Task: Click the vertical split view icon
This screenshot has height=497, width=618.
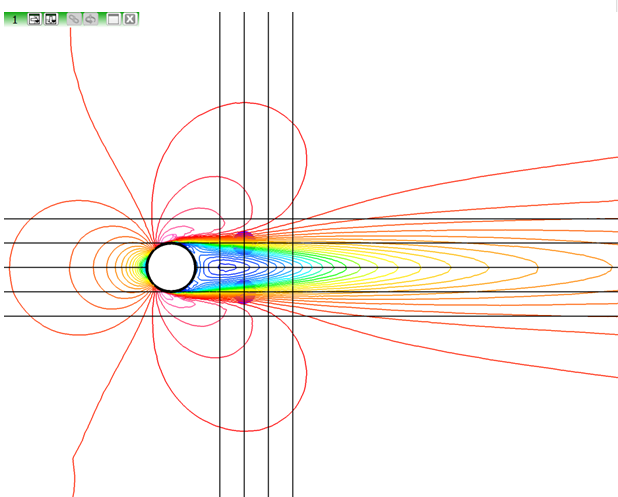Action: tap(51, 19)
